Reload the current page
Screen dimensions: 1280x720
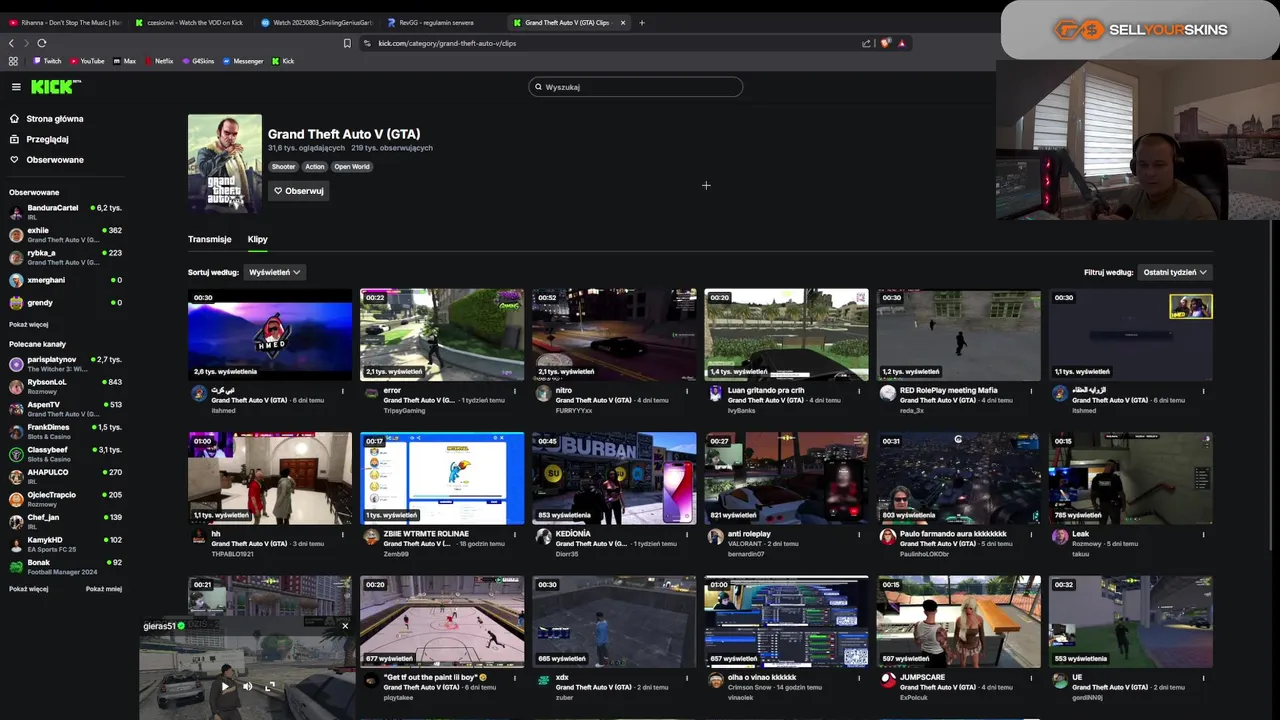(x=42, y=43)
